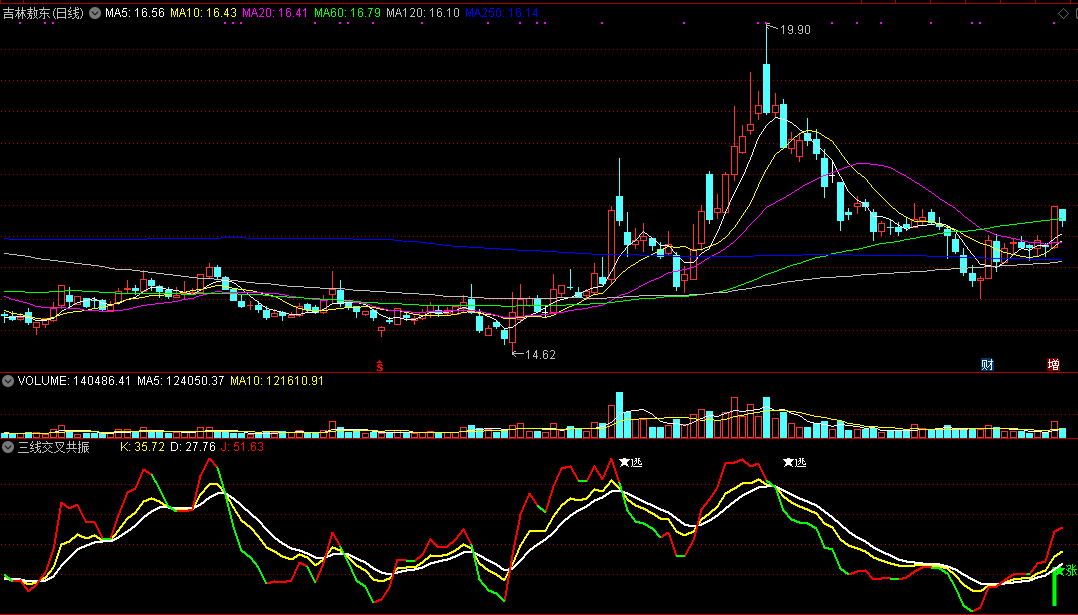Click the K: 35.72 value
Image resolution: width=1078 pixels, height=615 pixels.
click(142, 447)
